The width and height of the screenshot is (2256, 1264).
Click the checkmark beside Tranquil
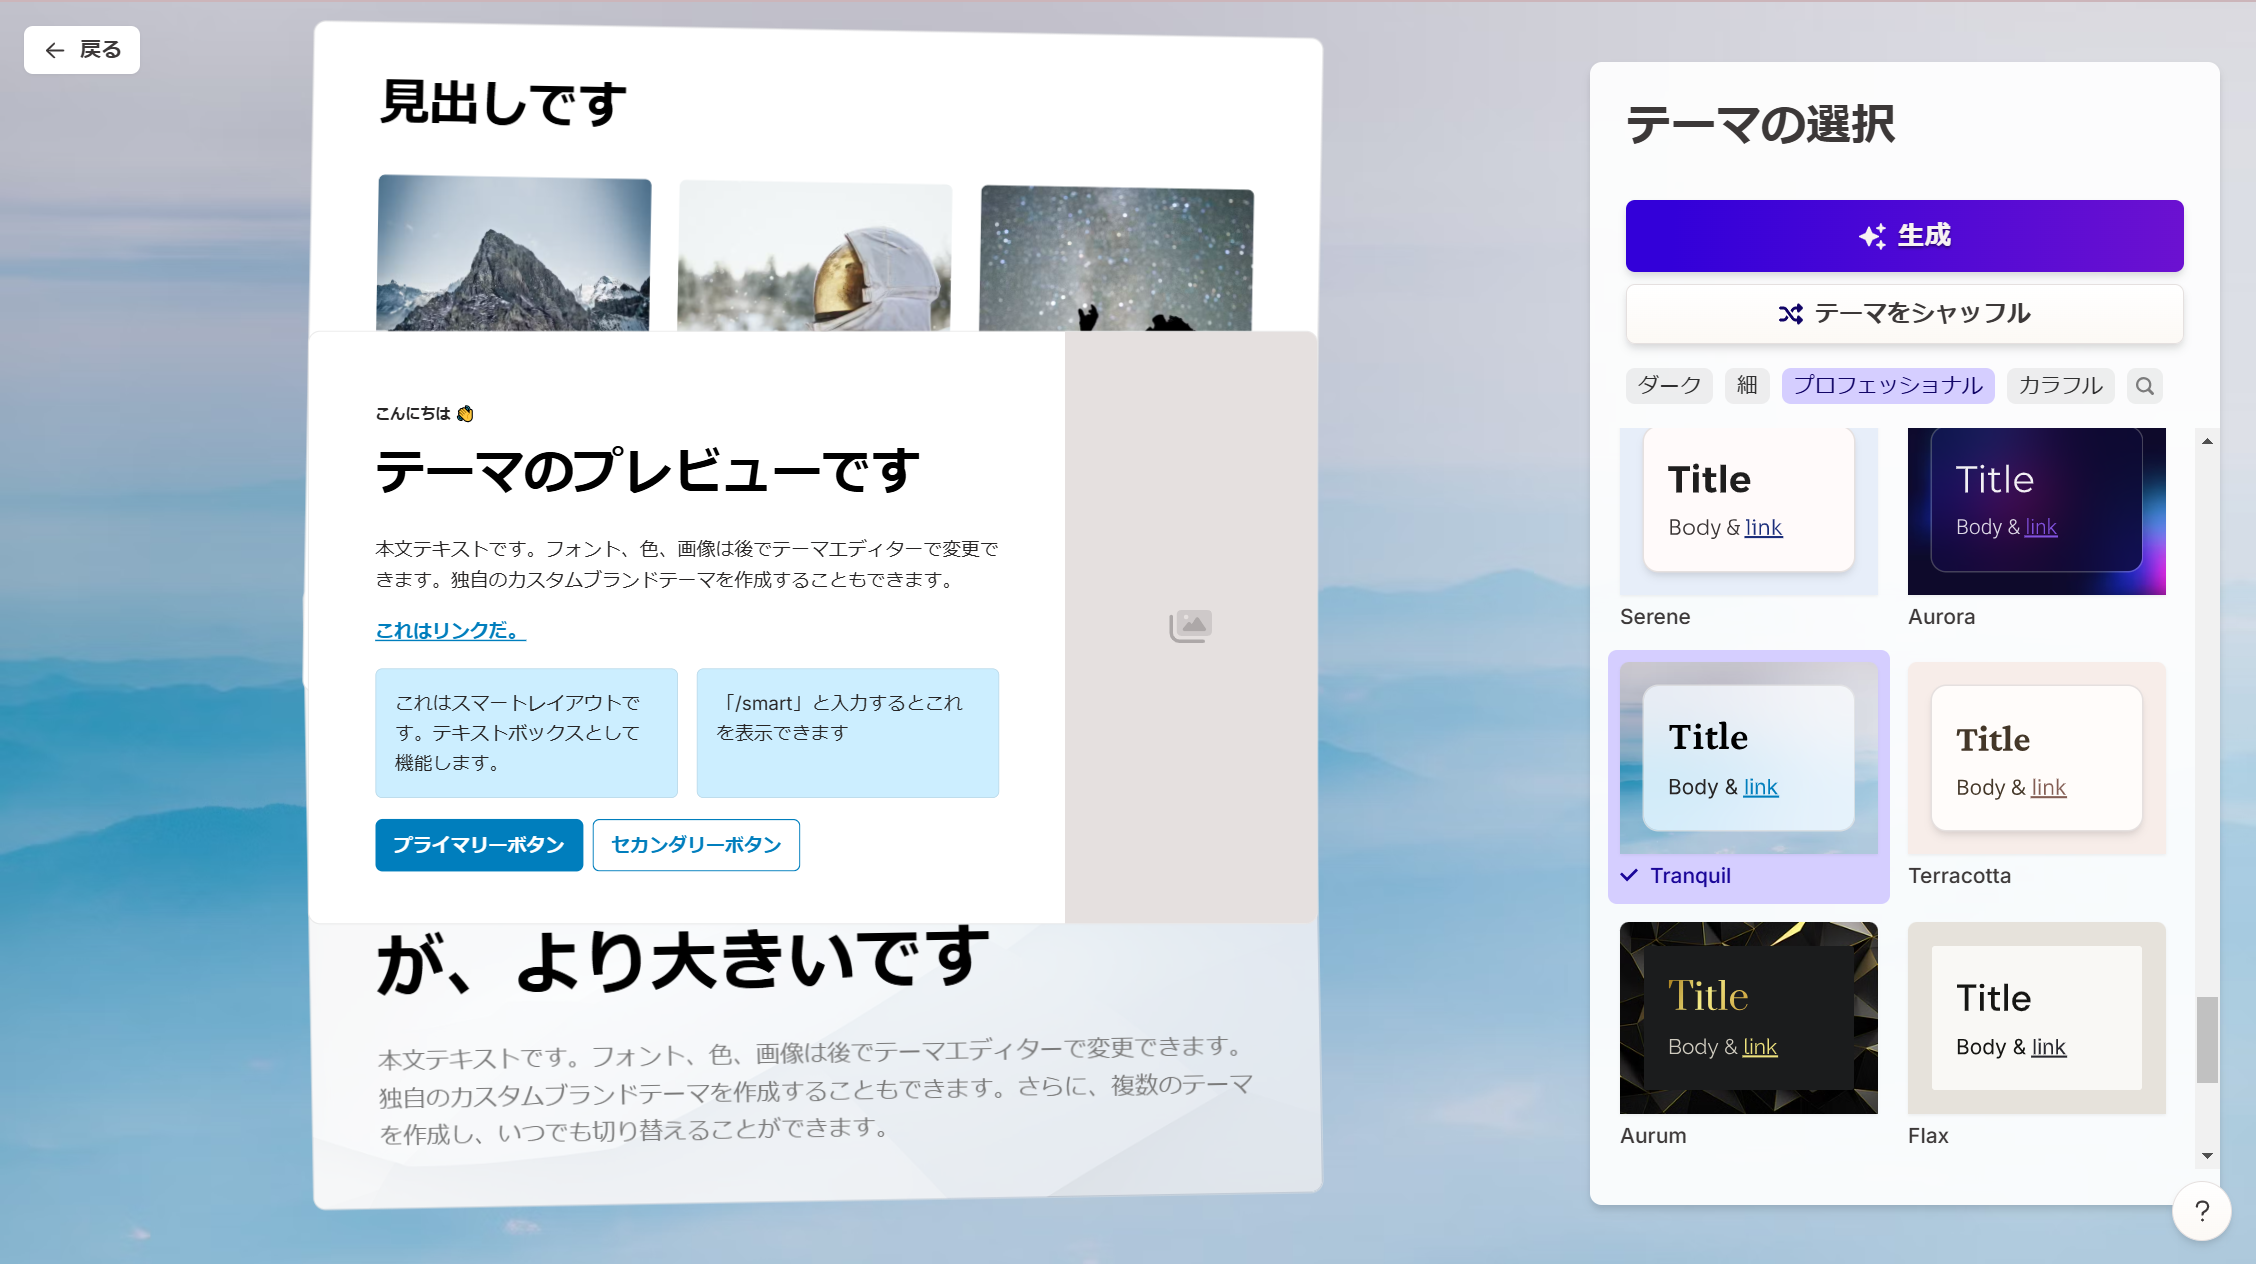tap(1629, 875)
